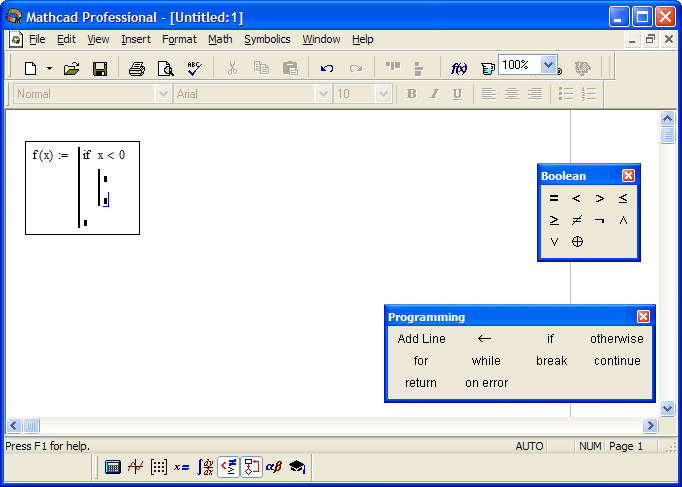
Task: Open the View menu
Action: click(98, 39)
